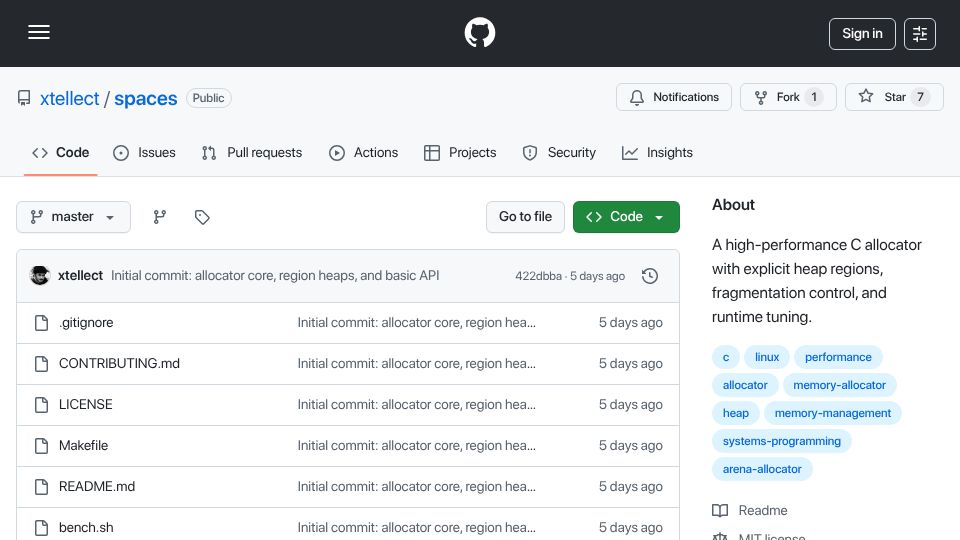Image resolution: width=960 pixels, height=540 pixels.
Task: Select the 'c' topic tag
Action: [726, 357]
